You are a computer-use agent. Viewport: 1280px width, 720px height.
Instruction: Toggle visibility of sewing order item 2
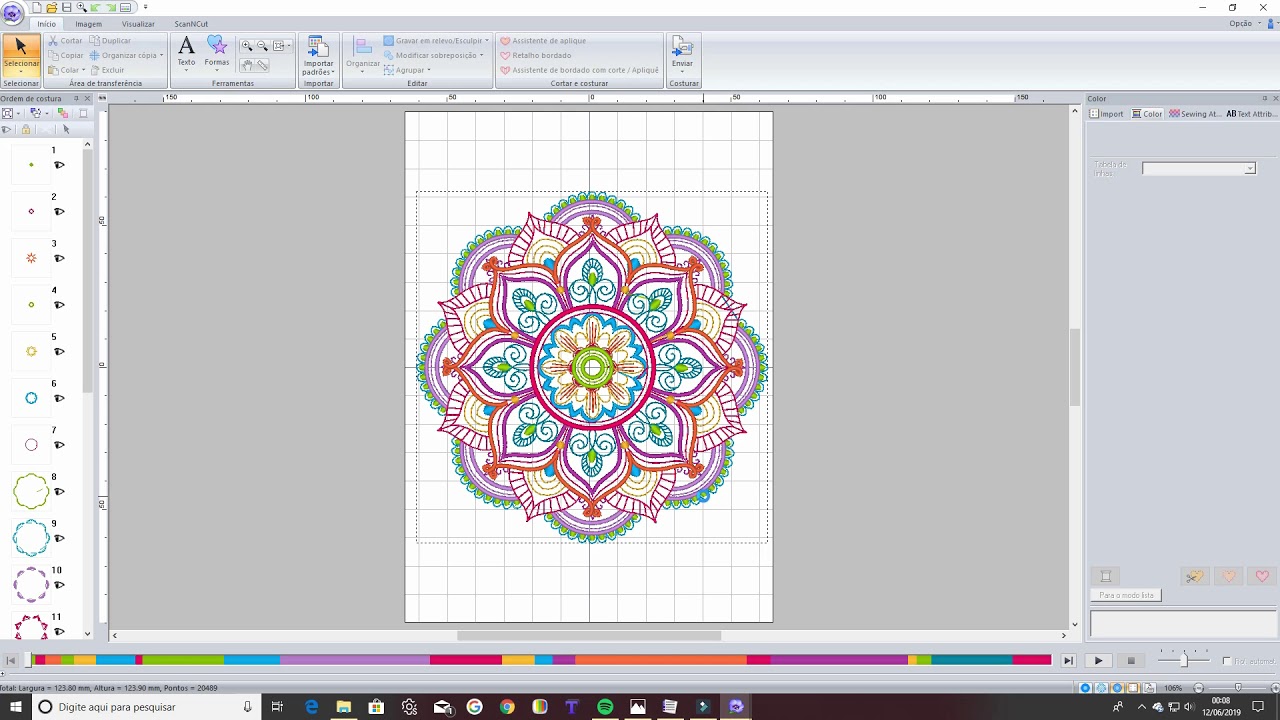click(x=59, y=212)
